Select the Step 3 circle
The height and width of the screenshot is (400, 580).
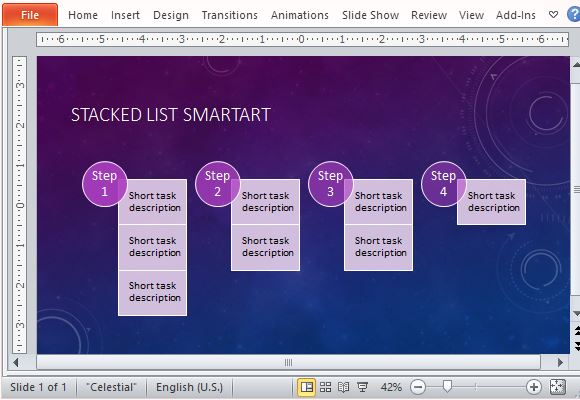point(330,184)
